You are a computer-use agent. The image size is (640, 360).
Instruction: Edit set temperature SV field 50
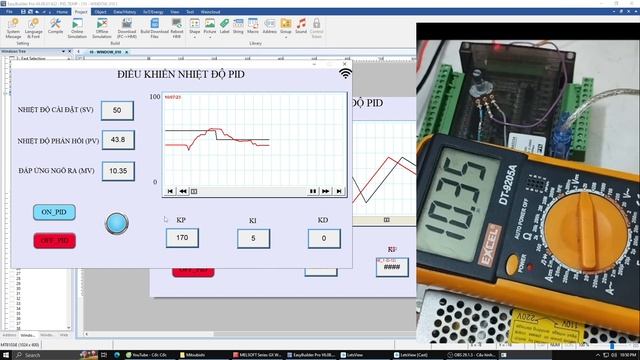(x=117, y=110)
